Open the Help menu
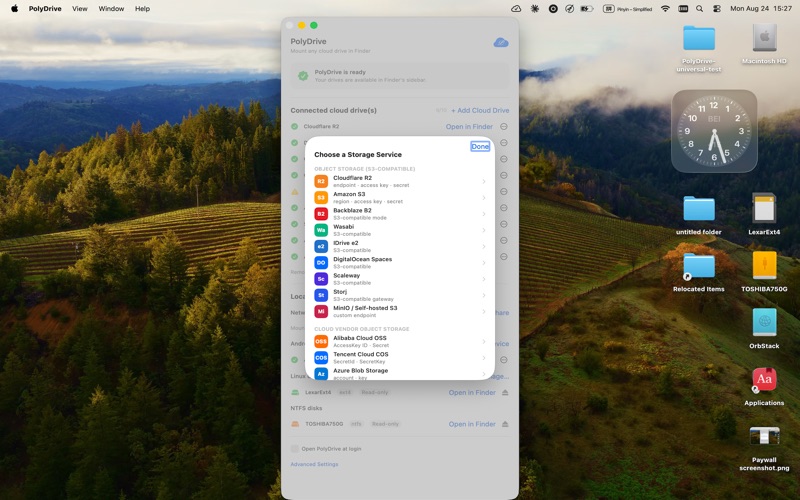The width and height of the screenshot is (800, 500). pyautogui.click(x=142, y=8)
